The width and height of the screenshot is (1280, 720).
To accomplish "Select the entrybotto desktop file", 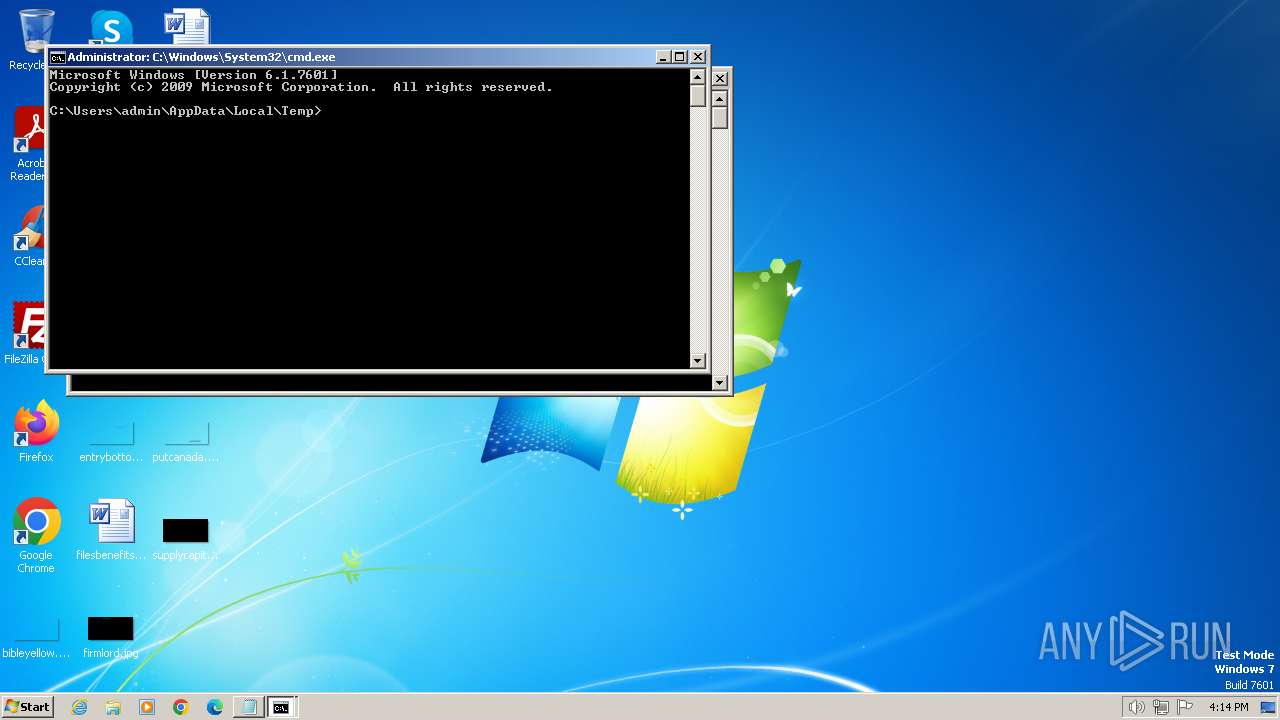I will click(x=111, y=441).
